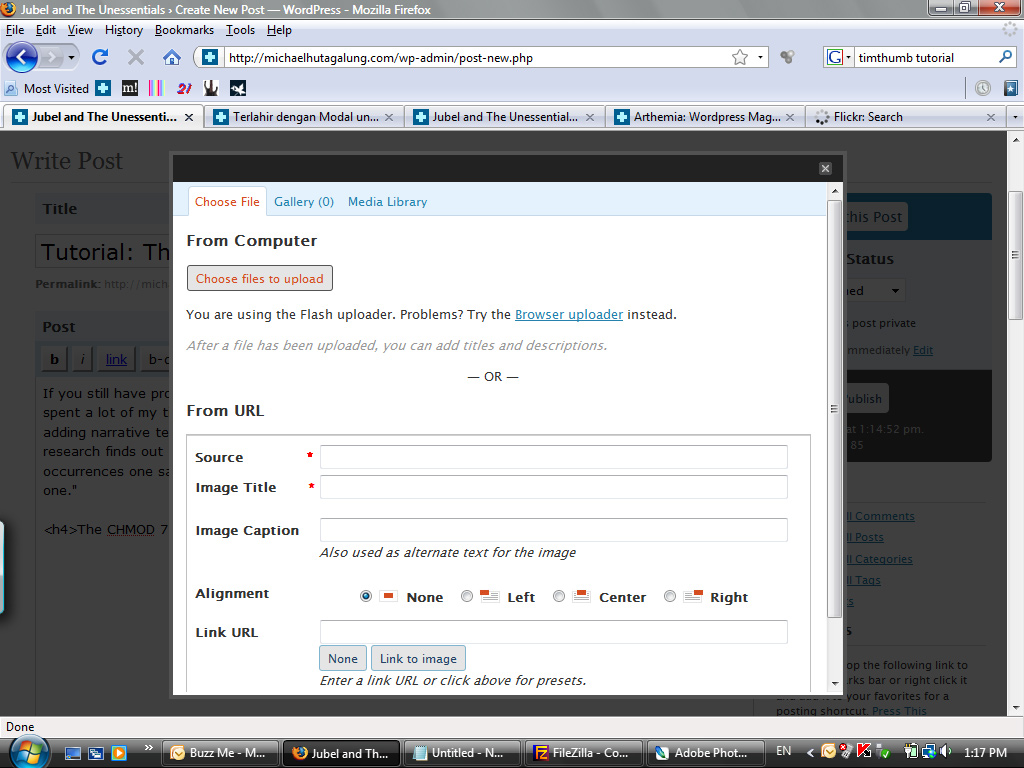Open the list all tabs dropdown

point(1015,117)
